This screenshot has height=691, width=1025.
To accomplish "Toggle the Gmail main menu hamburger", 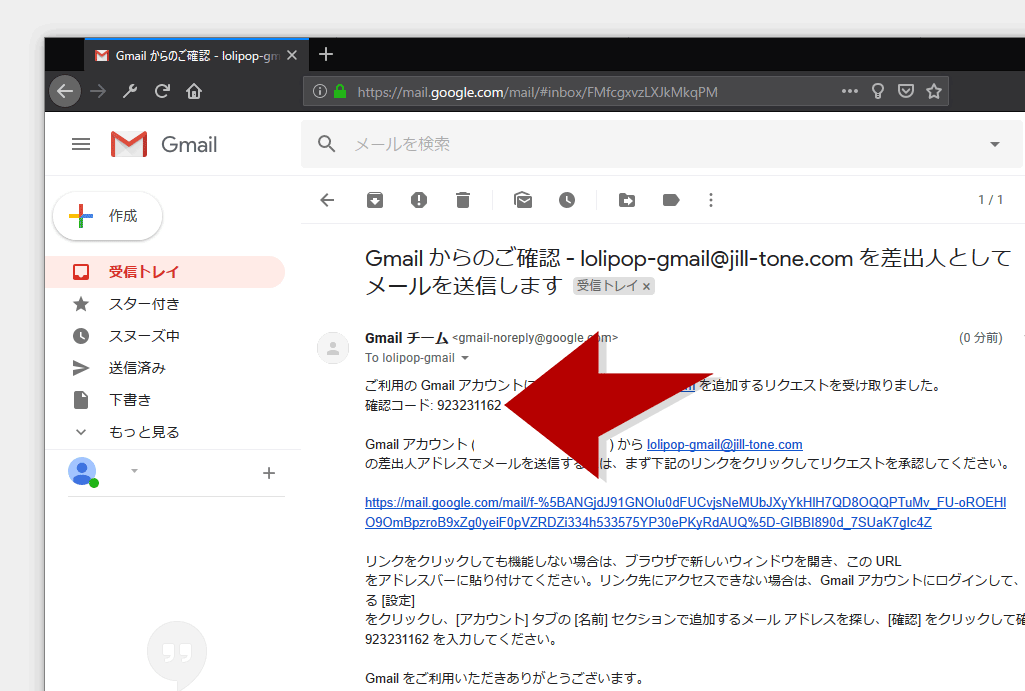I will (x=81, y=144).
